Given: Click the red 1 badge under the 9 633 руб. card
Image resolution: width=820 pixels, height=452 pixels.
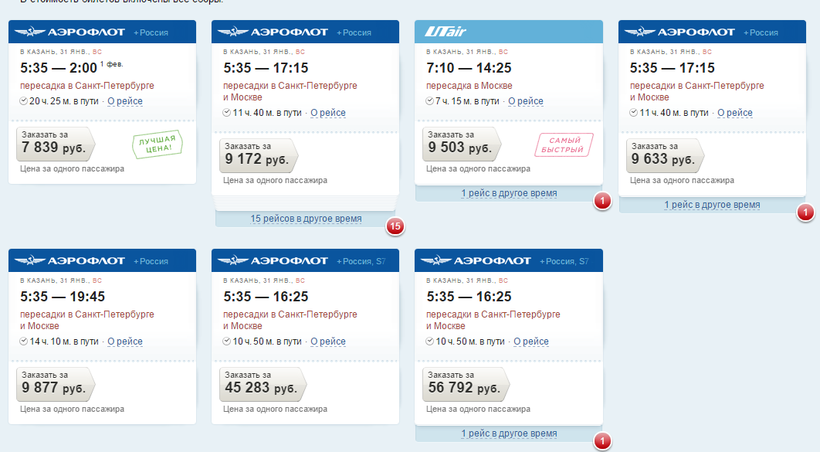Looking at the screenshot, I should 805,212.
